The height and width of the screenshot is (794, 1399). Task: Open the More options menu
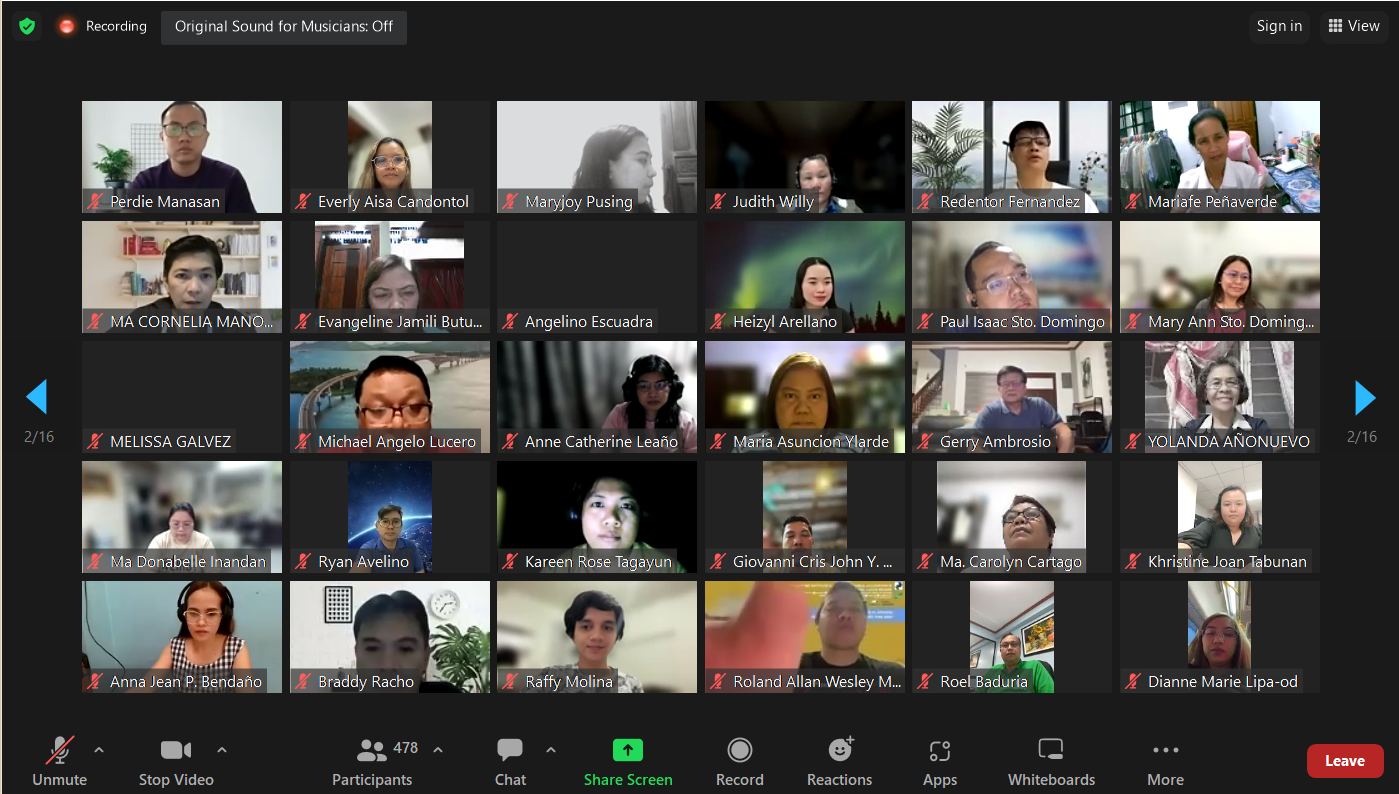1165,762
